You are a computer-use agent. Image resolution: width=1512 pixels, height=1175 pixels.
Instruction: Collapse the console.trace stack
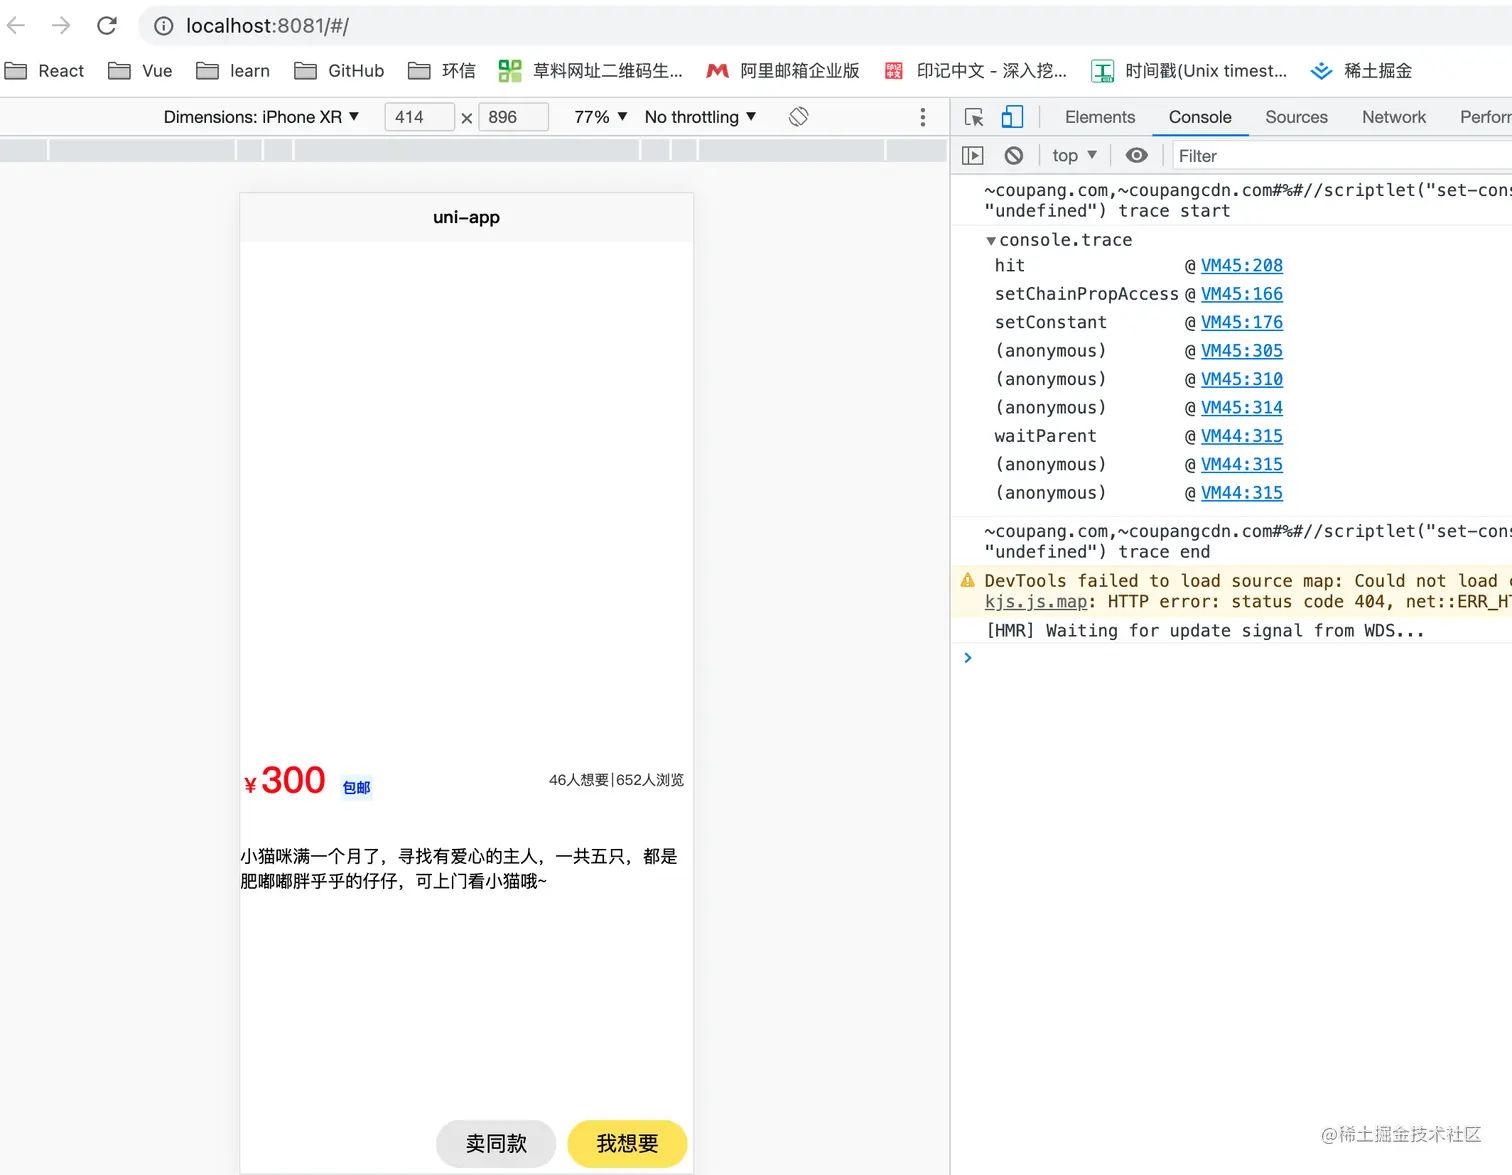point(991,240)
